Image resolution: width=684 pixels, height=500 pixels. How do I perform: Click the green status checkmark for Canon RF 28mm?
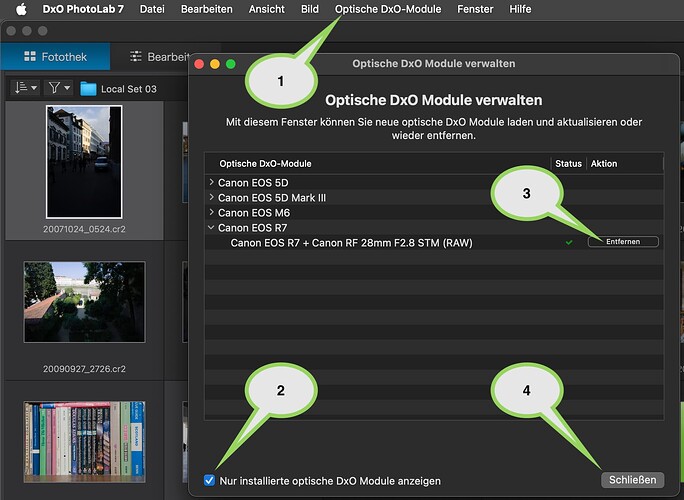[569, 242]
